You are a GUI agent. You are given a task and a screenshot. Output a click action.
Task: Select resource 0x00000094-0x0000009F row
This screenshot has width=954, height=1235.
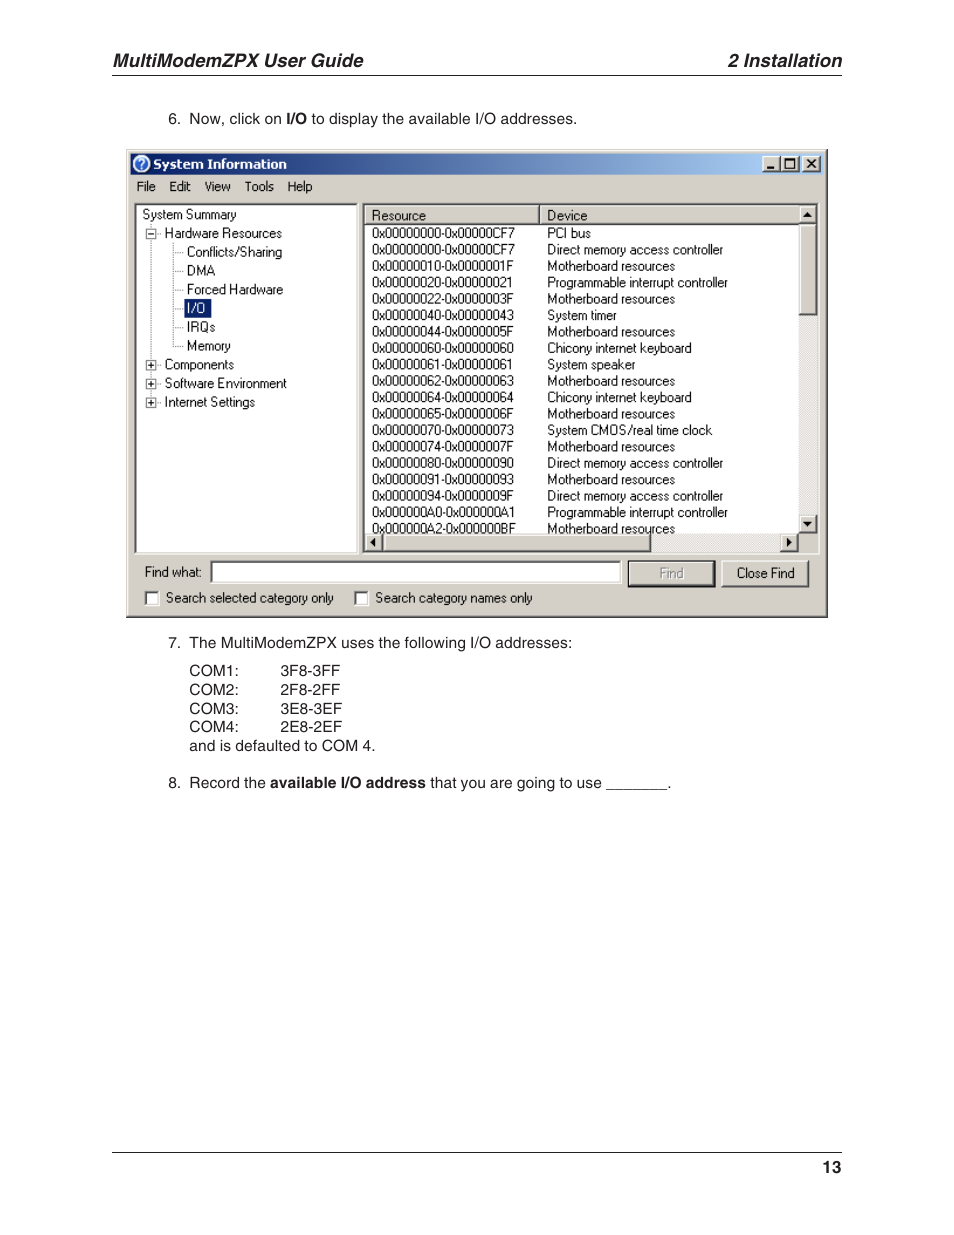point(581,497)
